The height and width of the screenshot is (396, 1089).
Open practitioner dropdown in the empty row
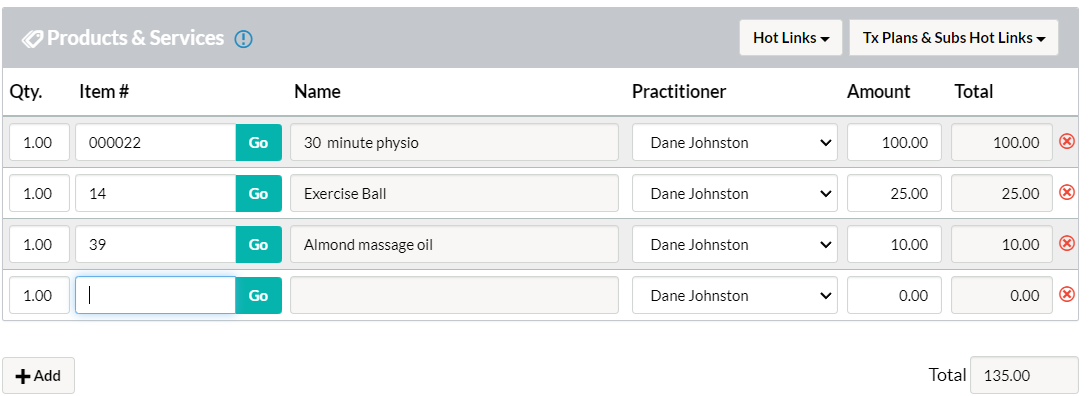point(734,295)
